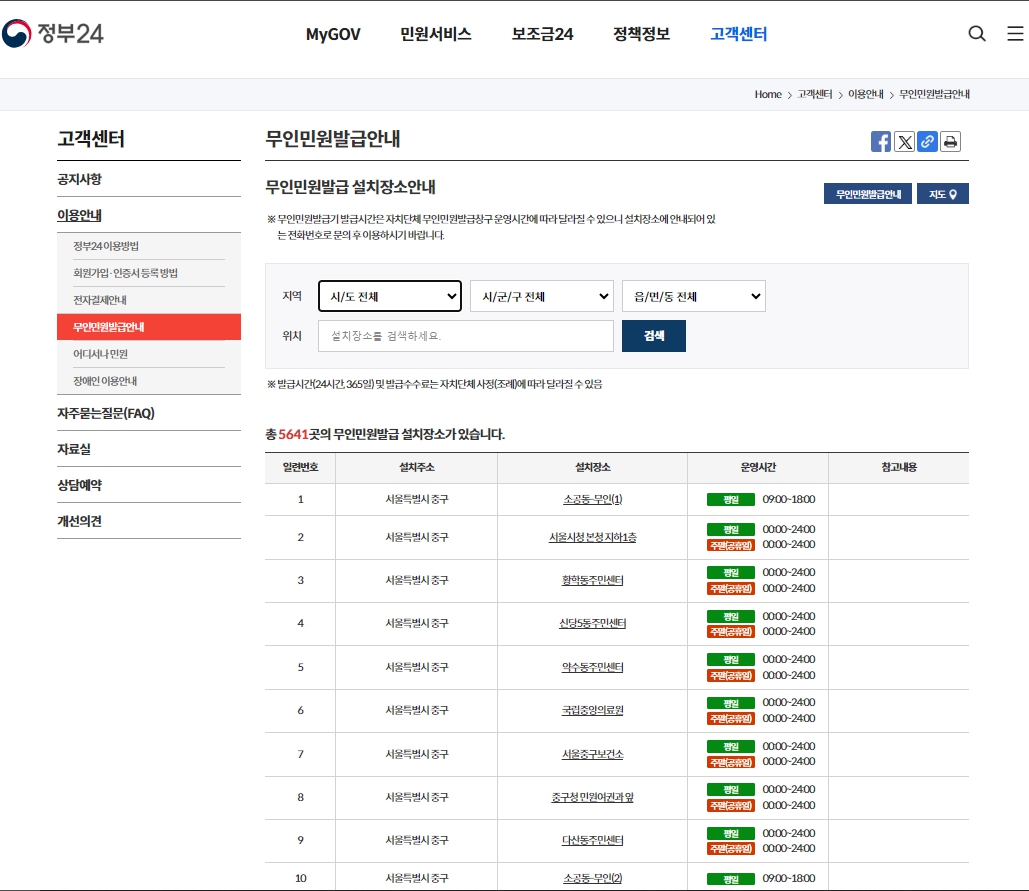Open the 지도 map button
The width and height of the screenshot is (1029, 891).
click(942, 194)
